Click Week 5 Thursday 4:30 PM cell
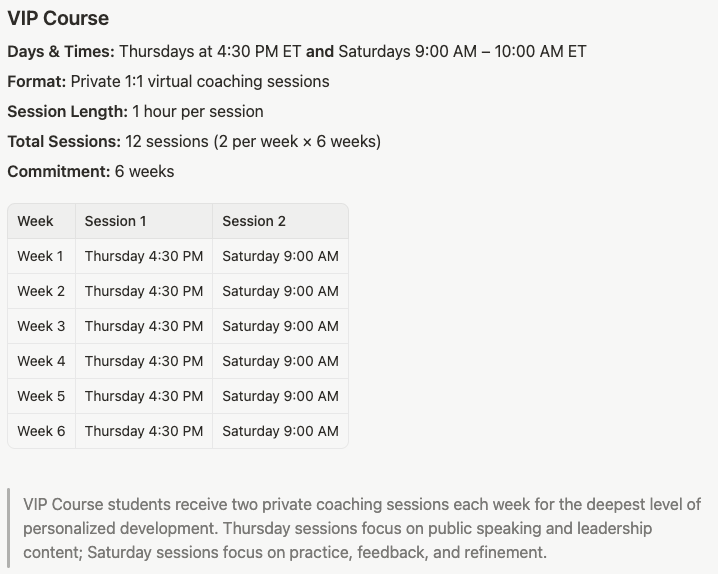 [x=144, y=396]
